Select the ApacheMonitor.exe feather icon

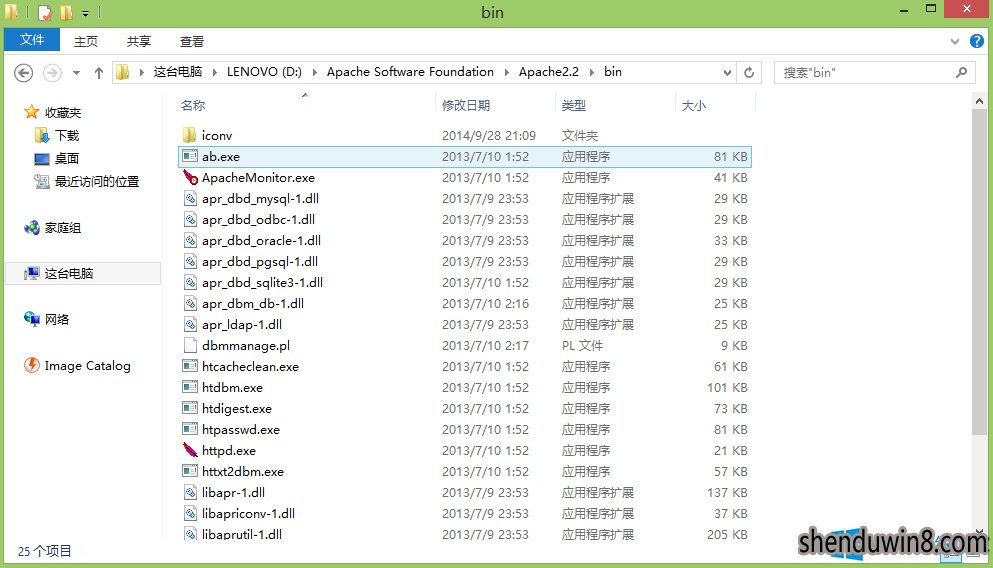(x=190, y=177)
